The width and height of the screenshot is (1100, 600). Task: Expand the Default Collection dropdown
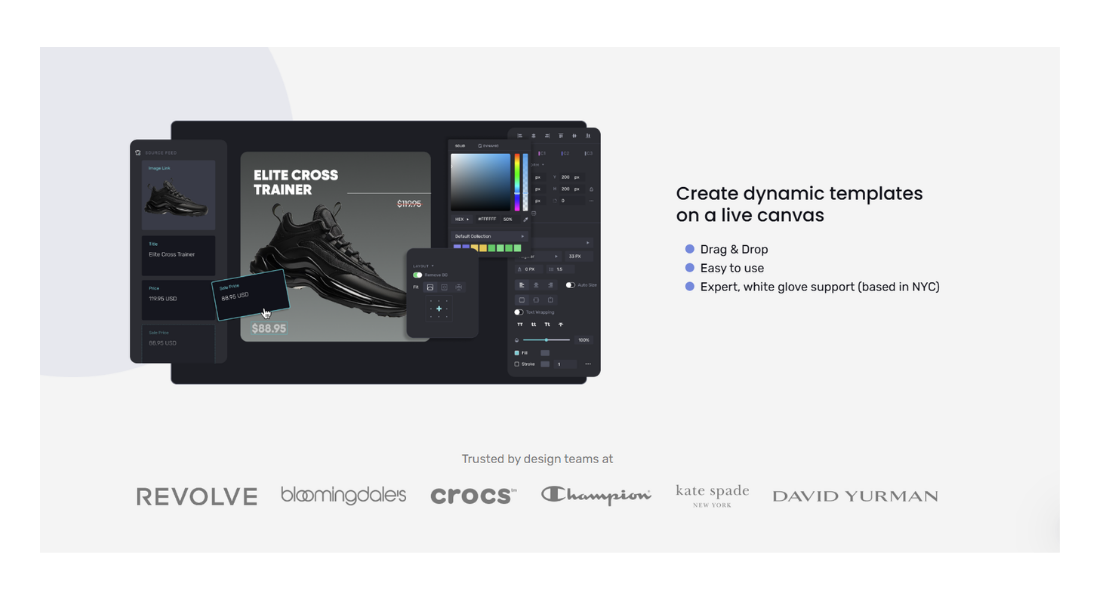[x=521, y=237]
